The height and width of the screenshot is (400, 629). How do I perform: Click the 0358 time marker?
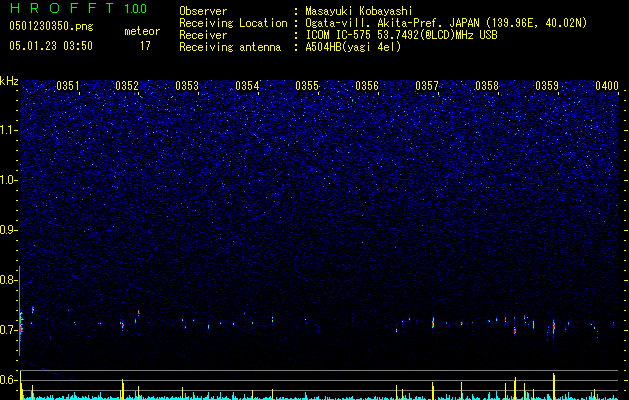pos(487,86)
